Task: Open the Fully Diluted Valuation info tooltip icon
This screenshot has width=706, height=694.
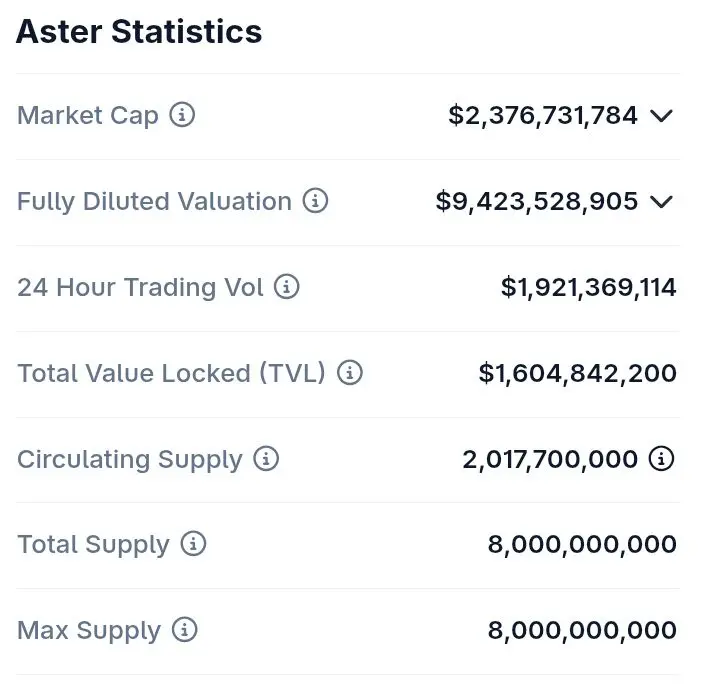Action: 315,201
